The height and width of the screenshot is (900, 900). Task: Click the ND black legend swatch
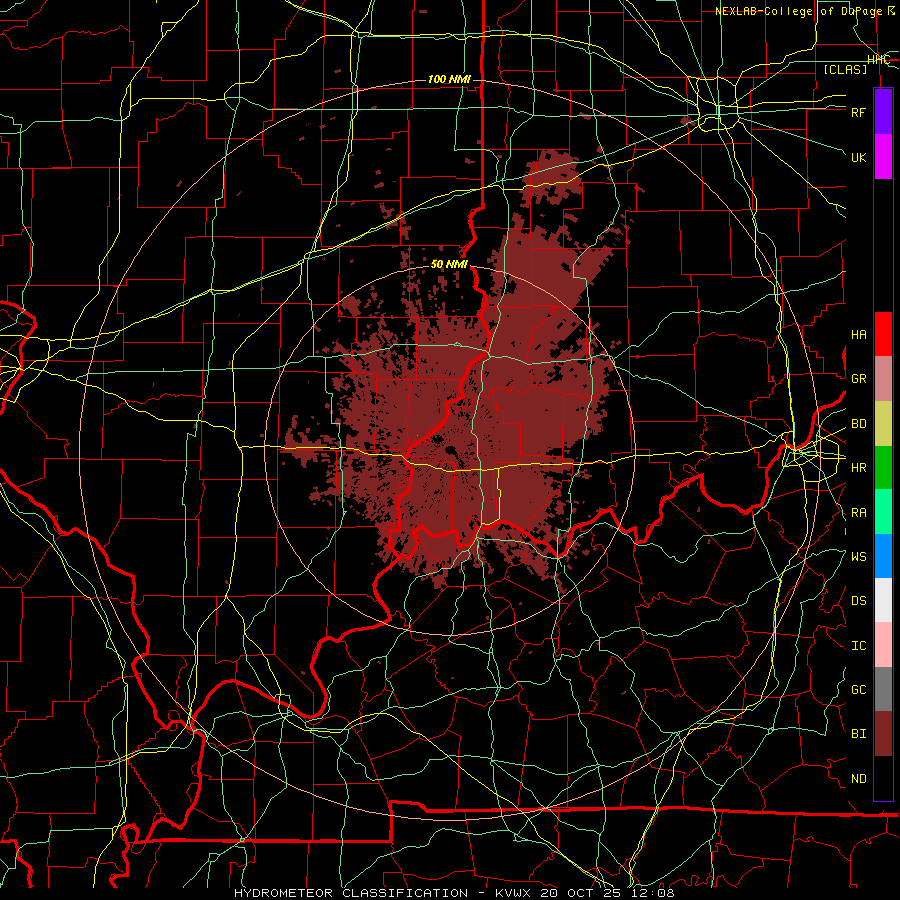tap(883, 778)
